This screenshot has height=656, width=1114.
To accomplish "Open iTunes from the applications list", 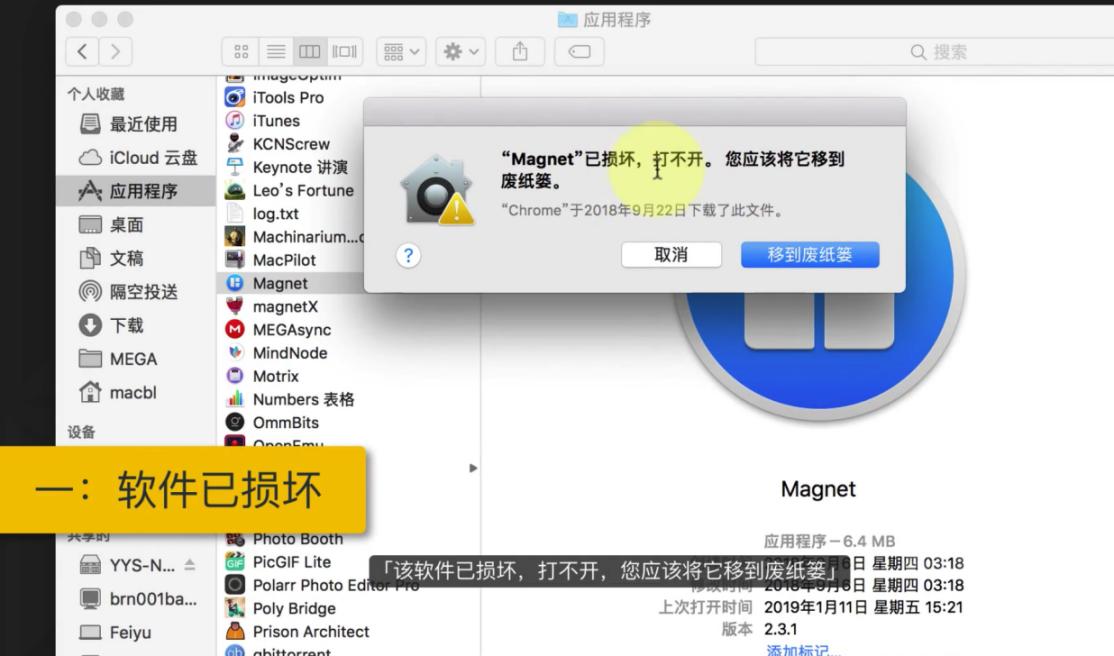I will (275, 120).
